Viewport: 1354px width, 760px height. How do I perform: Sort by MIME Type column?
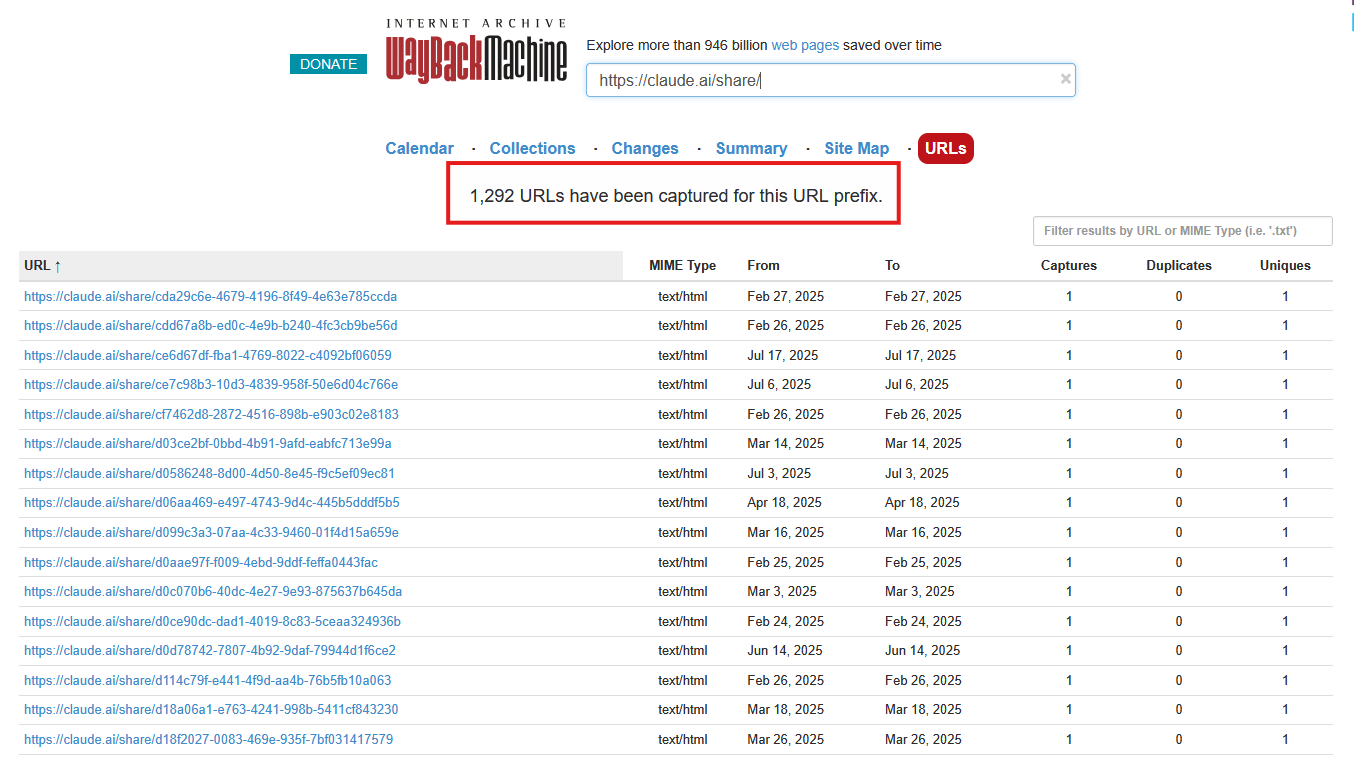(683, 266)
